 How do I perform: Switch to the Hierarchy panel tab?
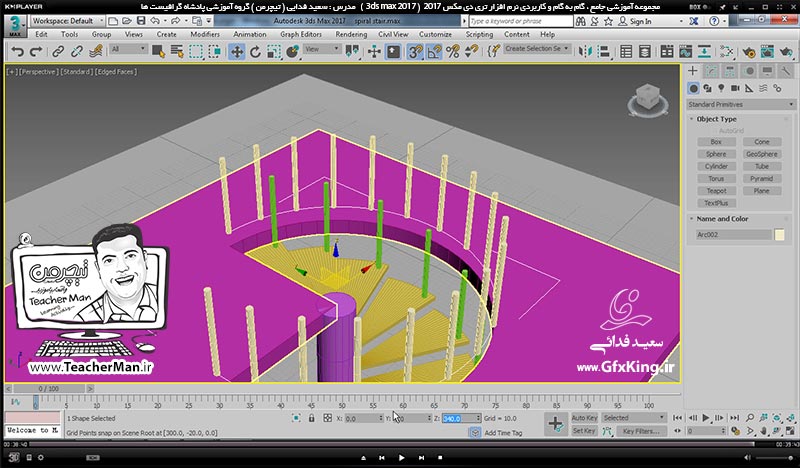[730, 71]
